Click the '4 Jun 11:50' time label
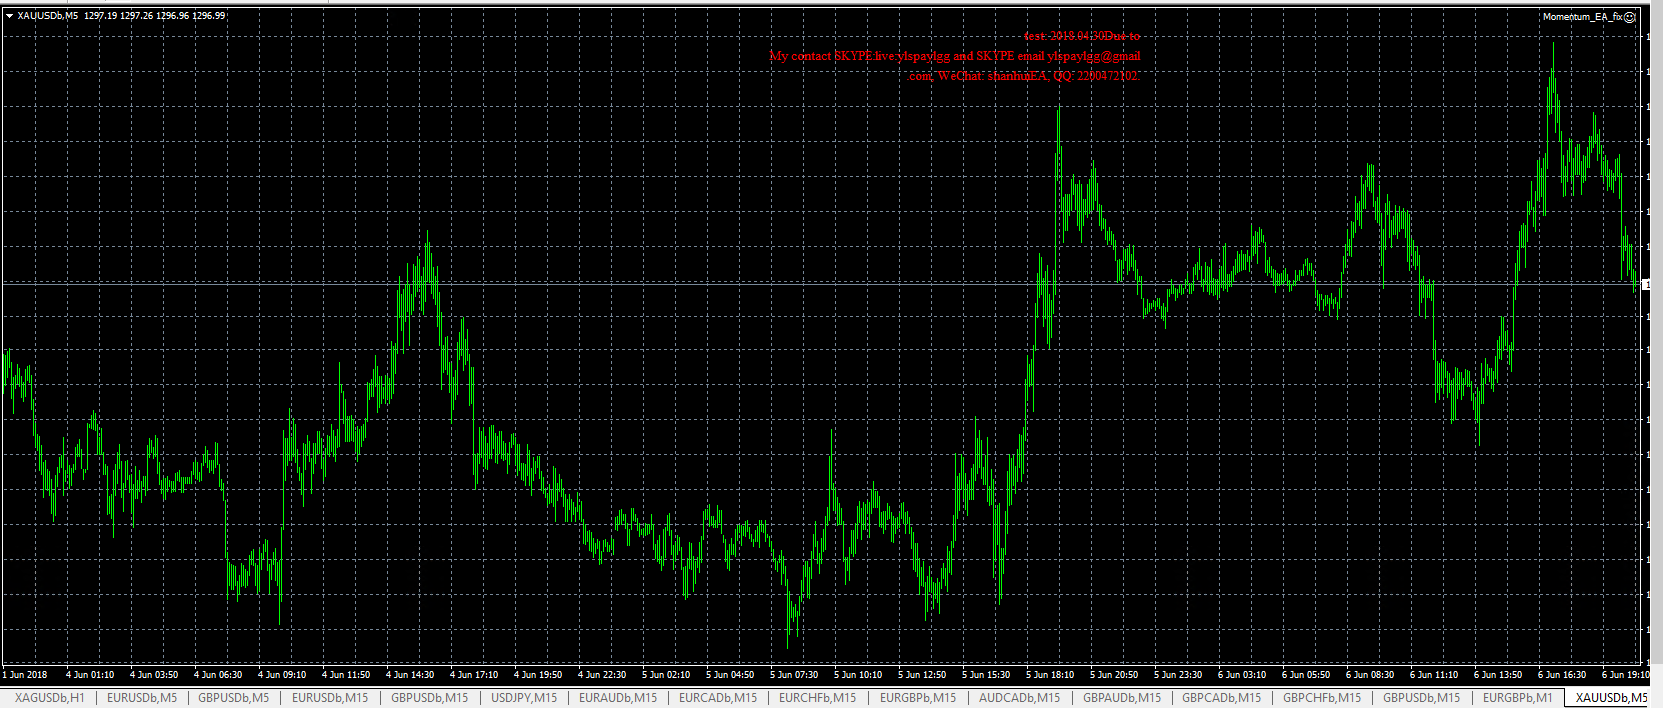This screenshot has height=708, width=1663. [346, 675]
